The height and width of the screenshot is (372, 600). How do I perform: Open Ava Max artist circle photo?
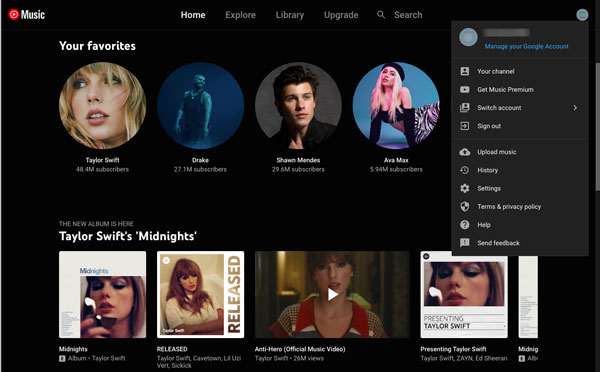pyautogui.click(x=396, y=106)
